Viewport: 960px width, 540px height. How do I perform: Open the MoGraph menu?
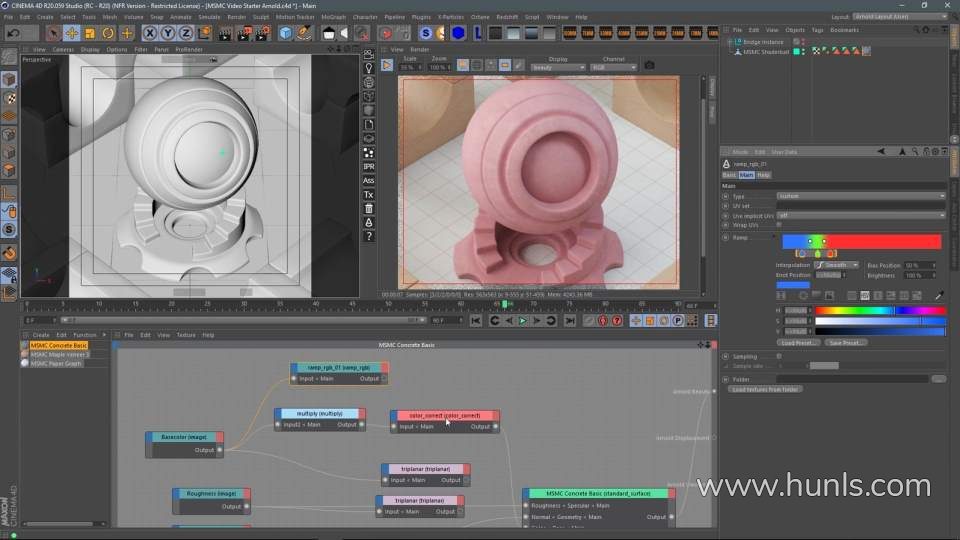(x=333, y=17)
